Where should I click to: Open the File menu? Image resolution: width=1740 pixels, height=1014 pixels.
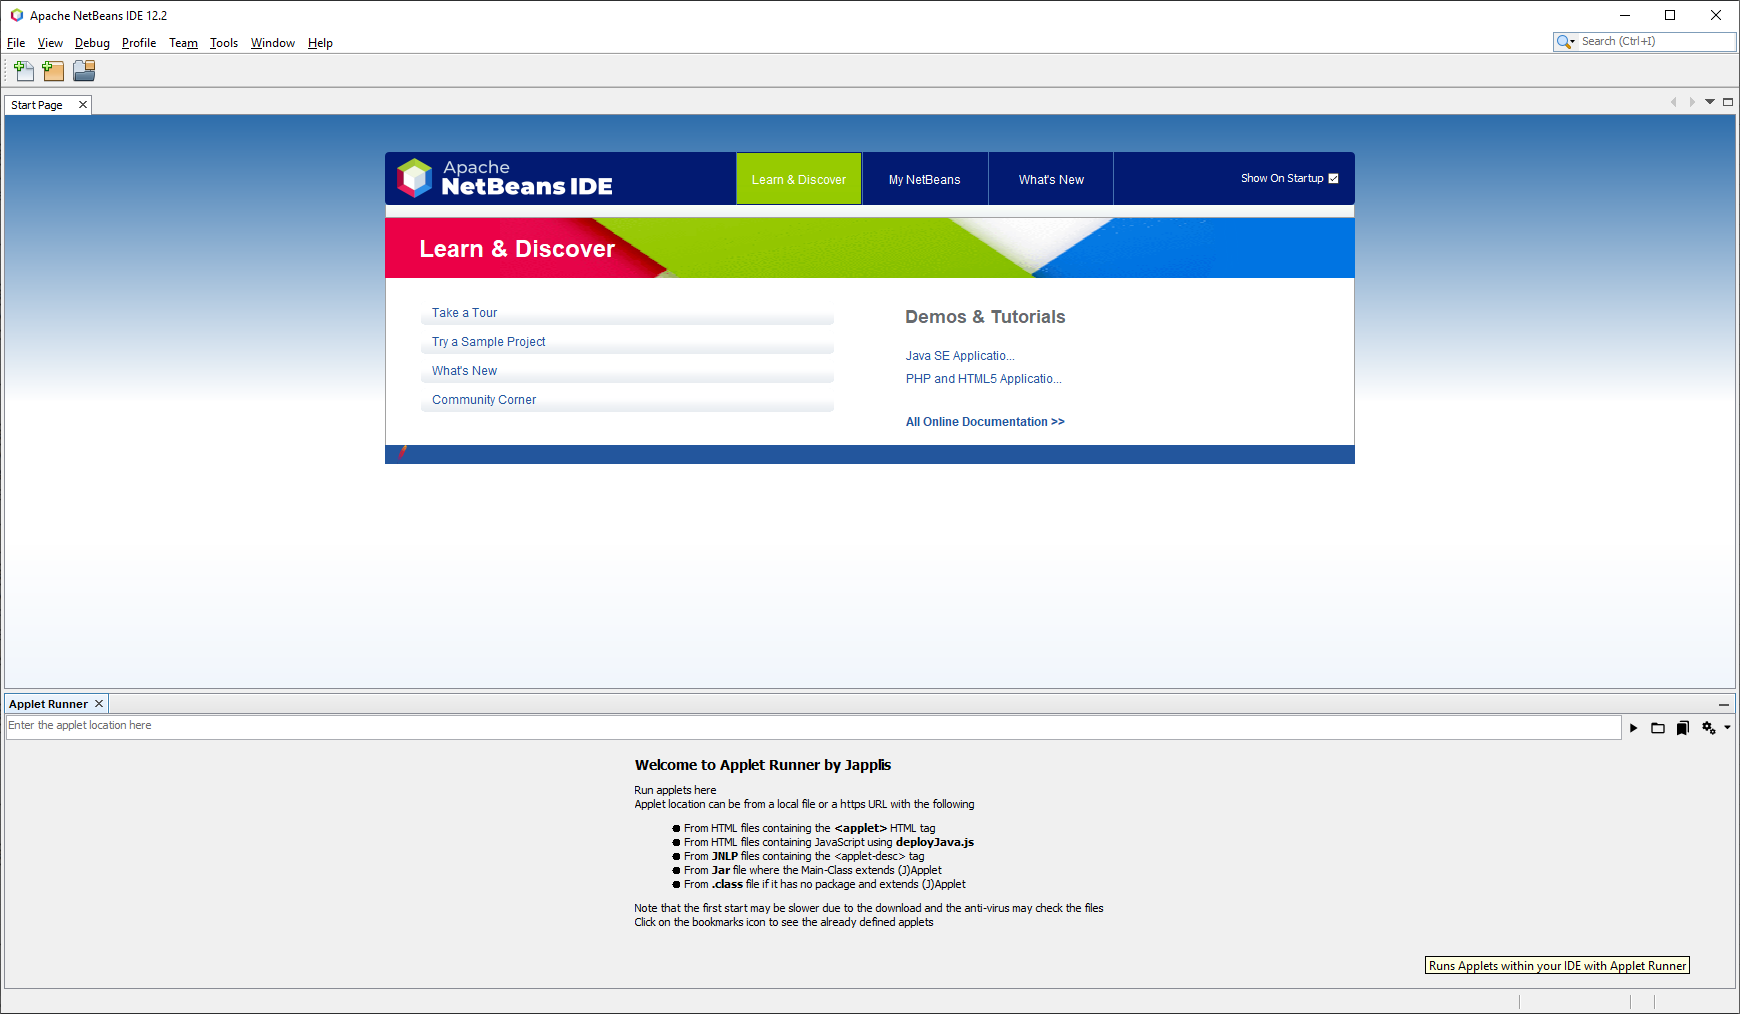point(16,43)
